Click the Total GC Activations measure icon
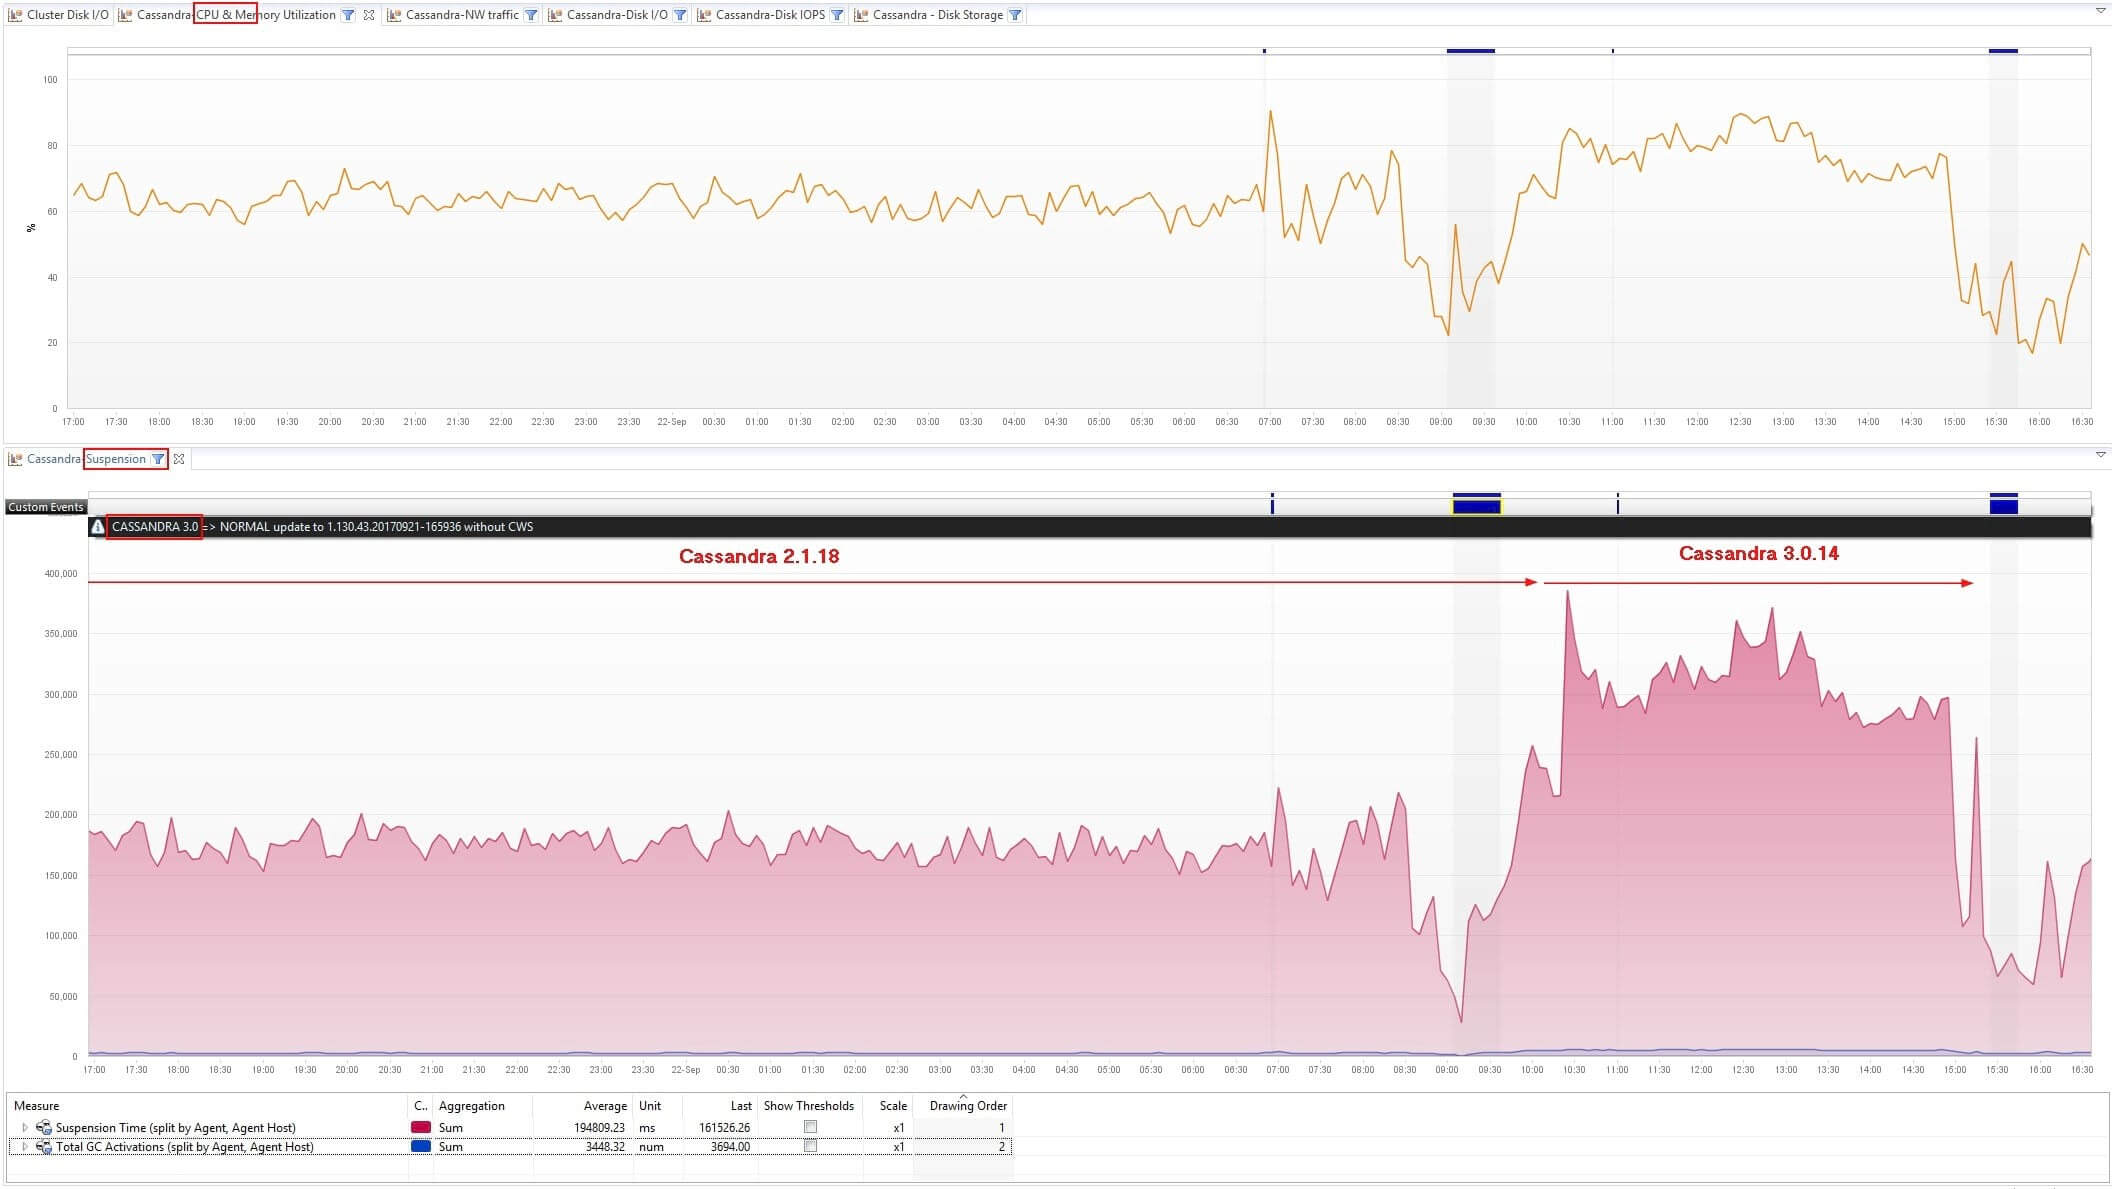Screen dimensions: 2112x1189 [44, 1147]
